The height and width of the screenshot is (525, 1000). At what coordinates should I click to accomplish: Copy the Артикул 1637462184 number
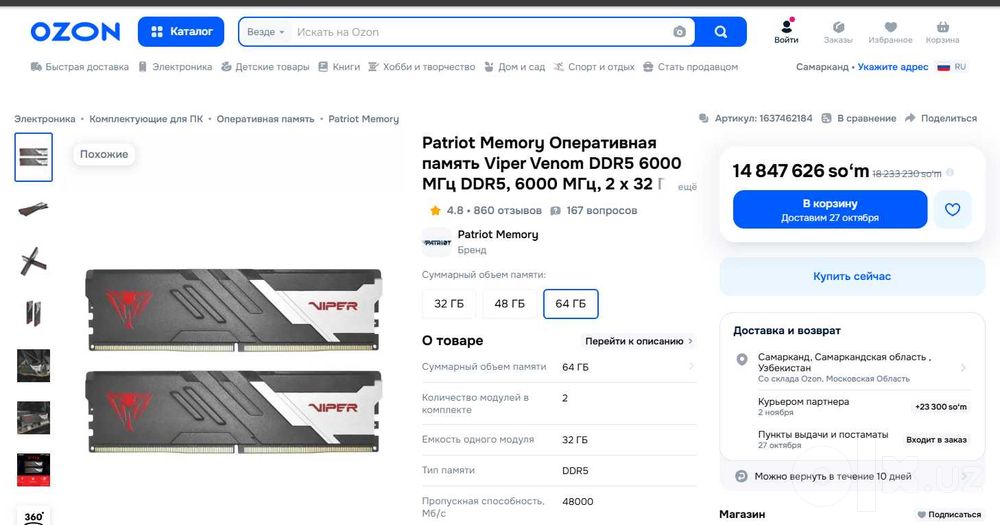pos(756,119)
